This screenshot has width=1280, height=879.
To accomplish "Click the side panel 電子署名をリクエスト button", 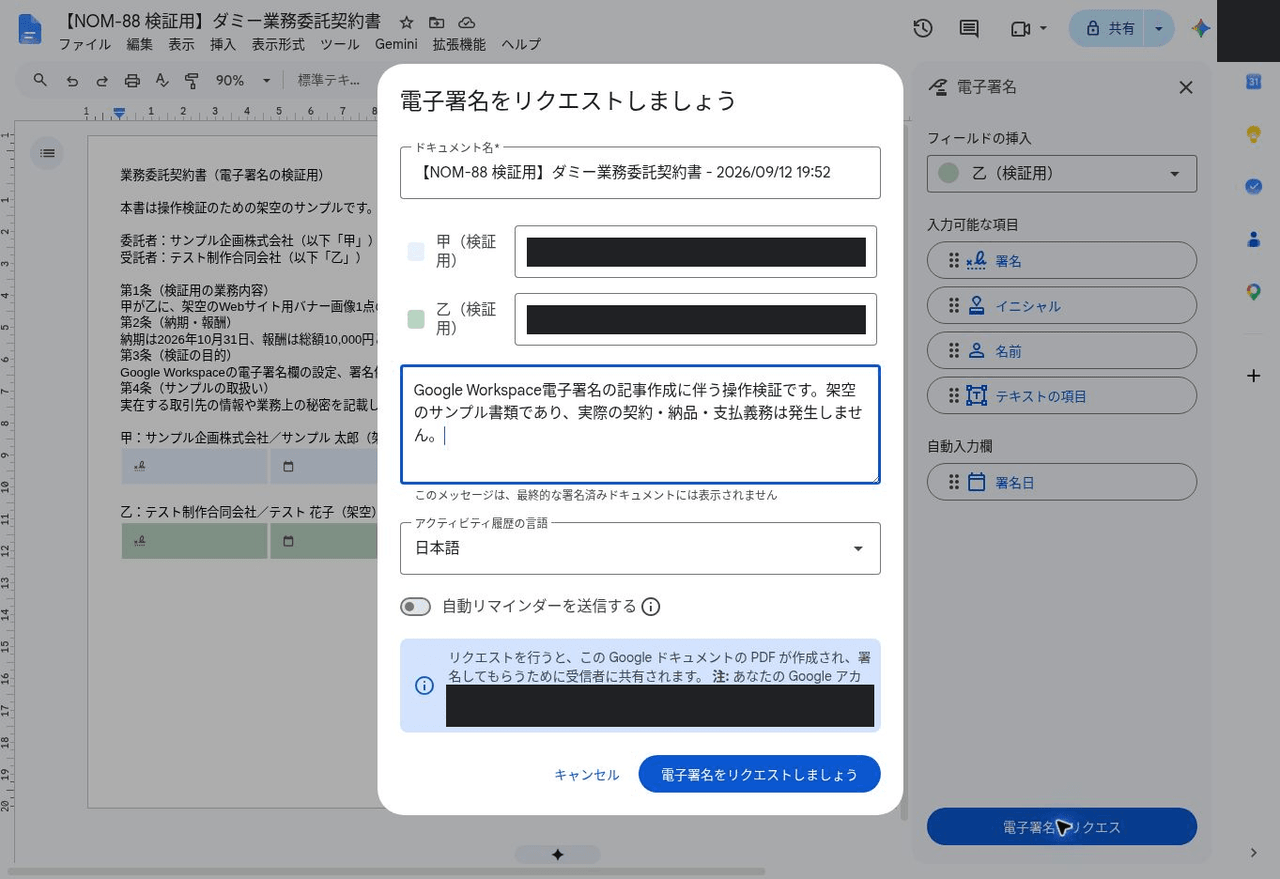I will coord(1062,827).
